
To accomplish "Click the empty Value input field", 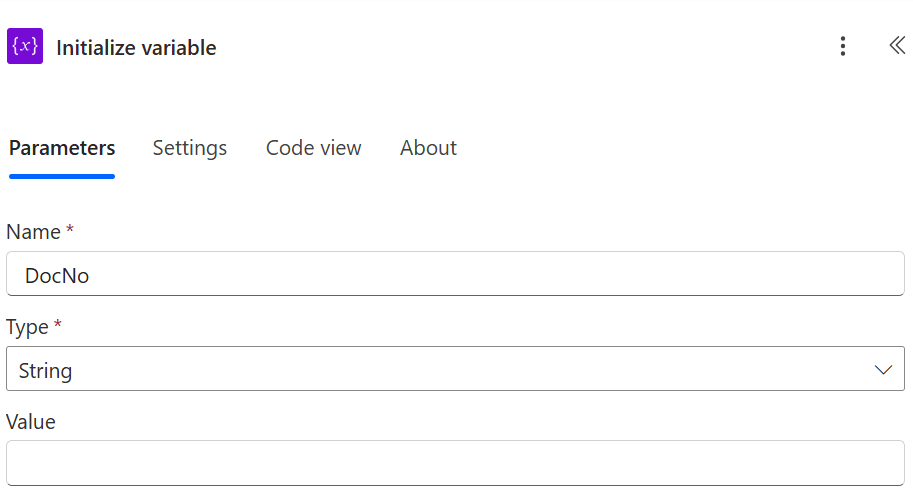I will click(455, 463).
